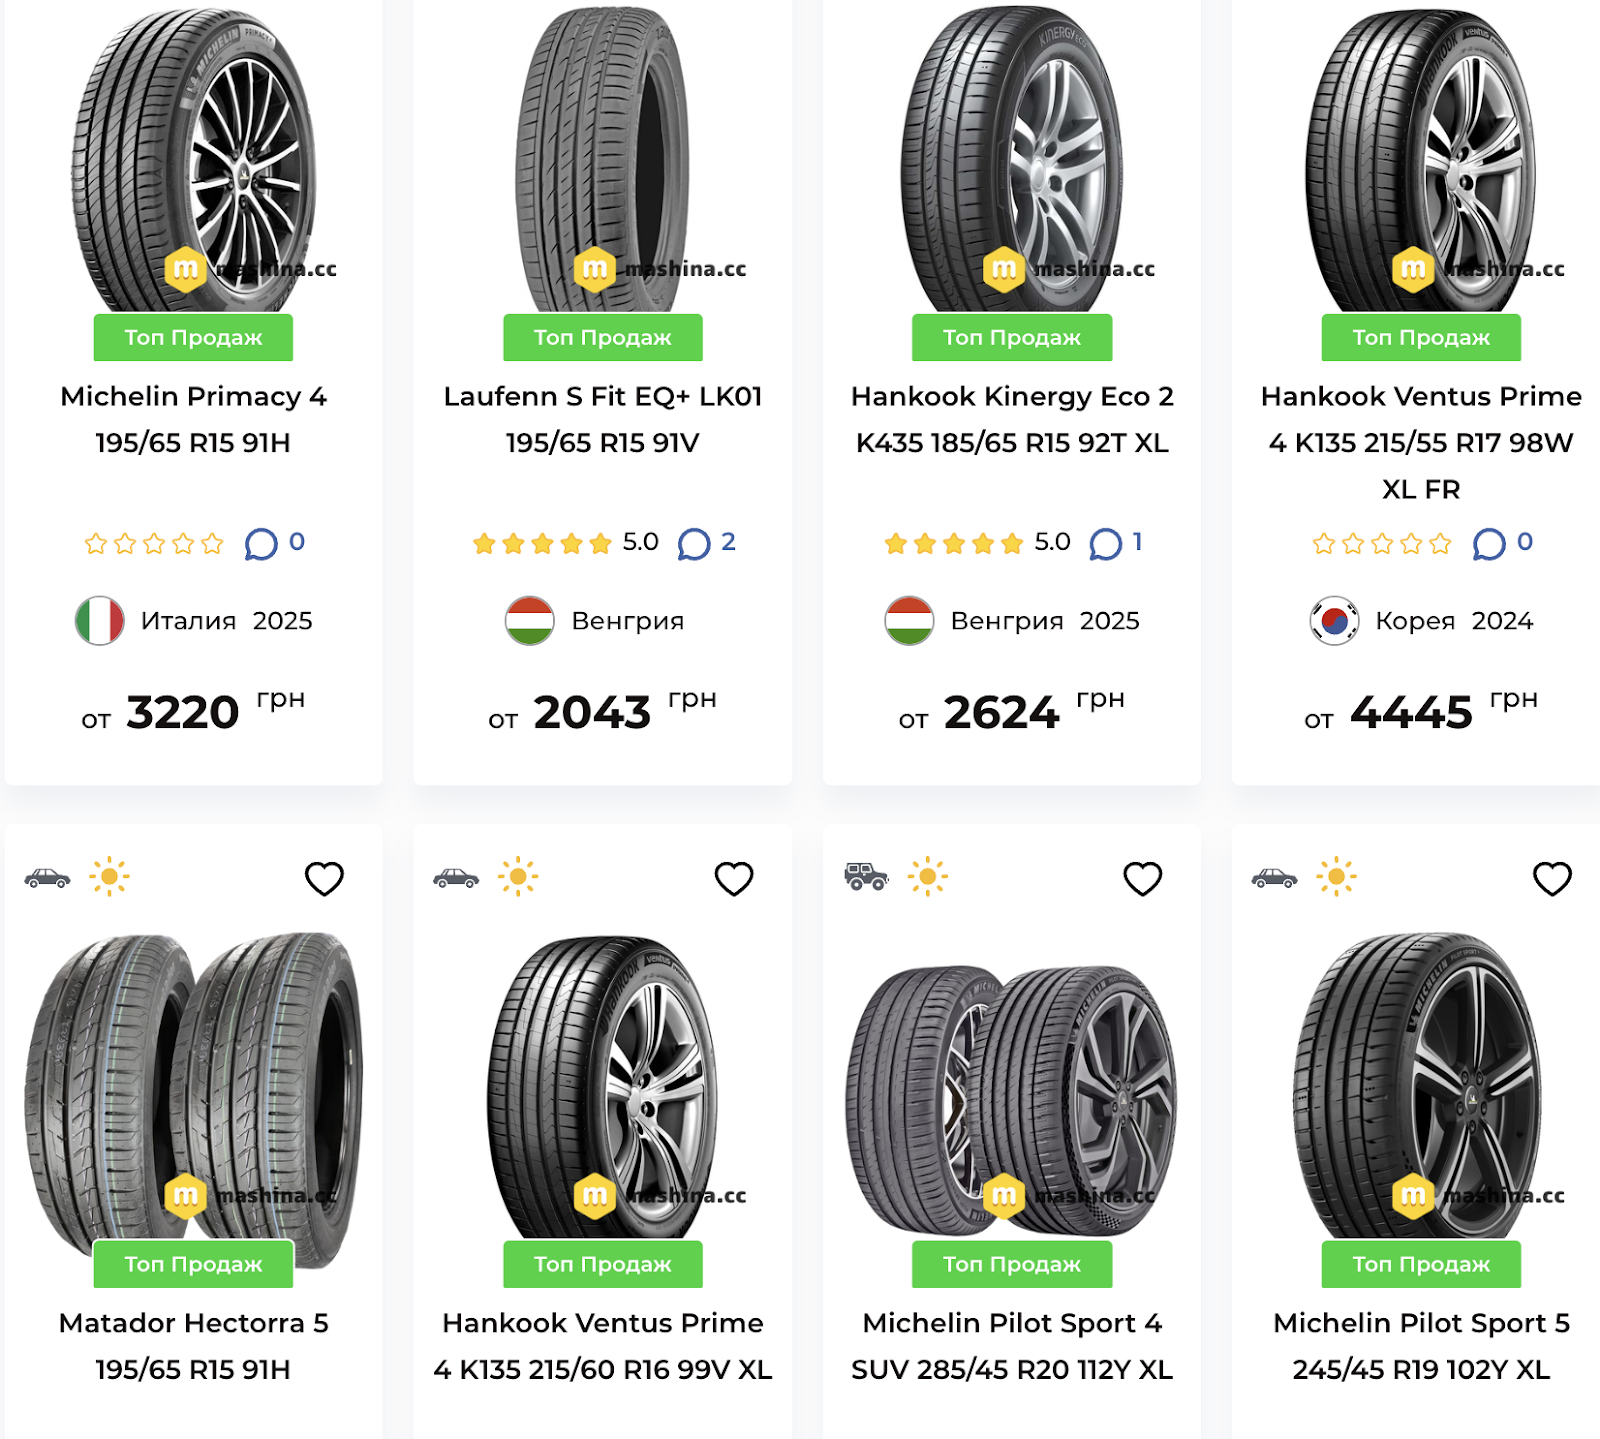Click the five-star rating on Hankook Kinergy Eco 2
Image resolution: width=1600 pixels, height=1439 pixels.
click(x=954, y=543)
